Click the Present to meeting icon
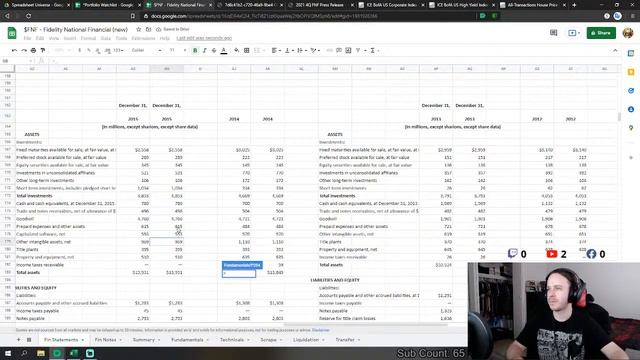The image size is (640, 360). pyautogui.click(x=573, y=33)
